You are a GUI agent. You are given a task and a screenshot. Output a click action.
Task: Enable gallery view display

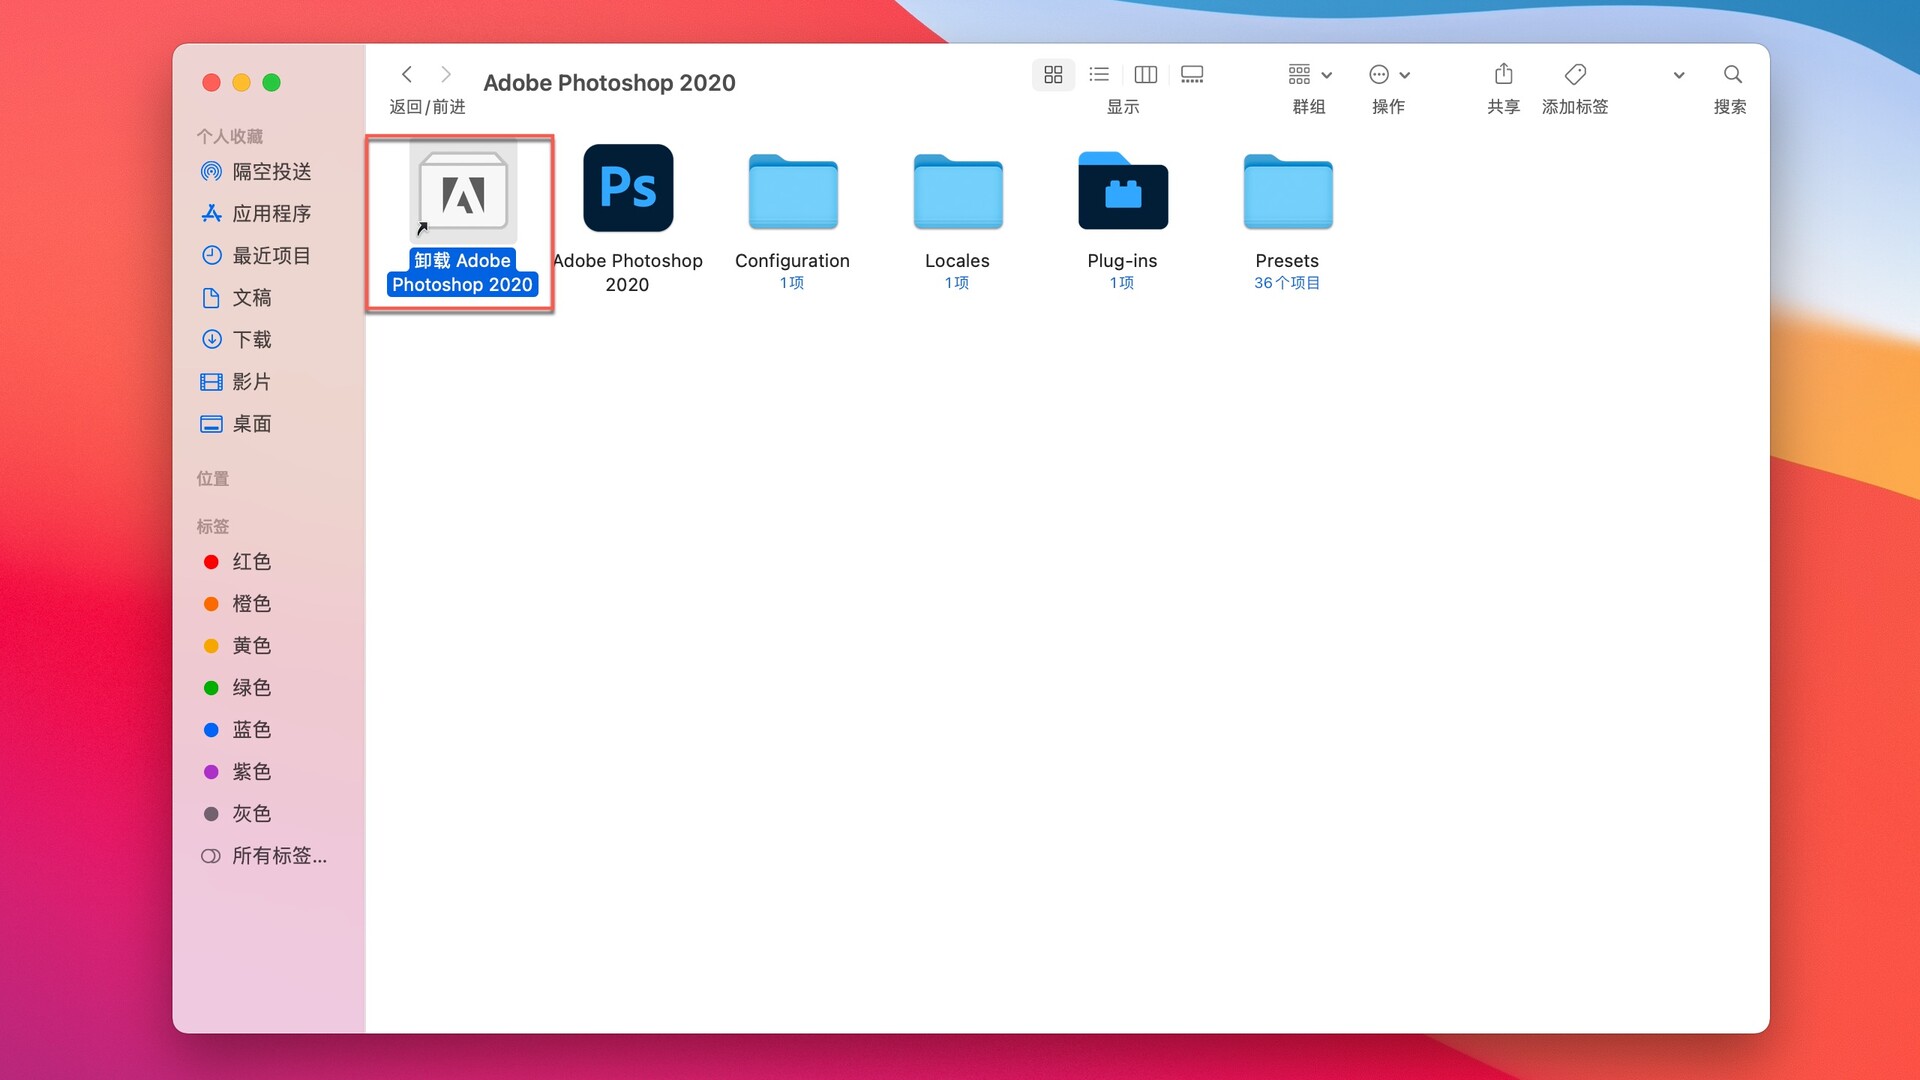(1191, 74)
